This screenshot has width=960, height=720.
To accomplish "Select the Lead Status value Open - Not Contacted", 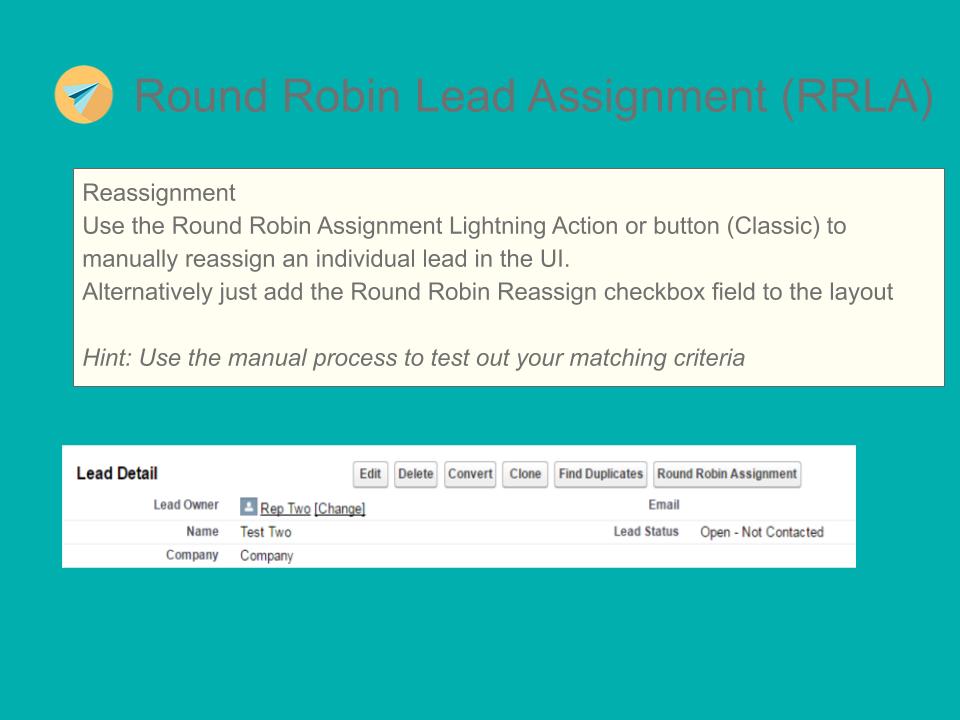I will tap(761, 532).
